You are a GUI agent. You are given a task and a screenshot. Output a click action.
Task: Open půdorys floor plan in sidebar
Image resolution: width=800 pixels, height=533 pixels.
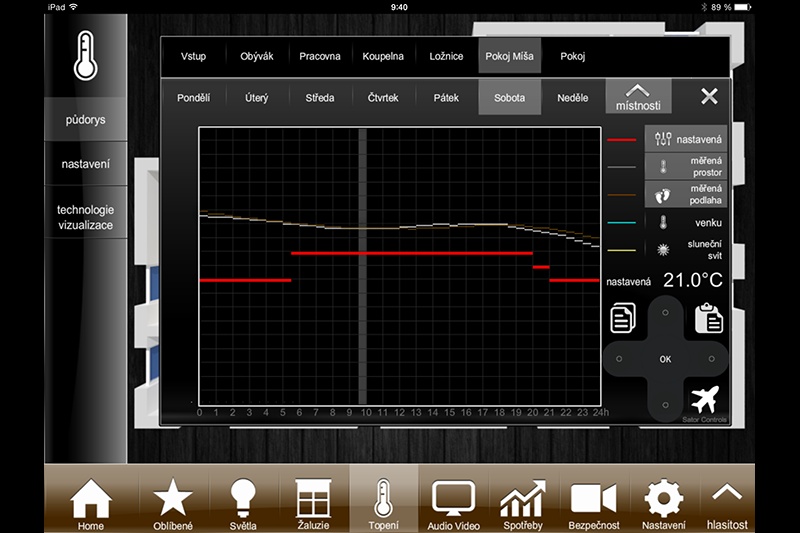pos(86,119)
